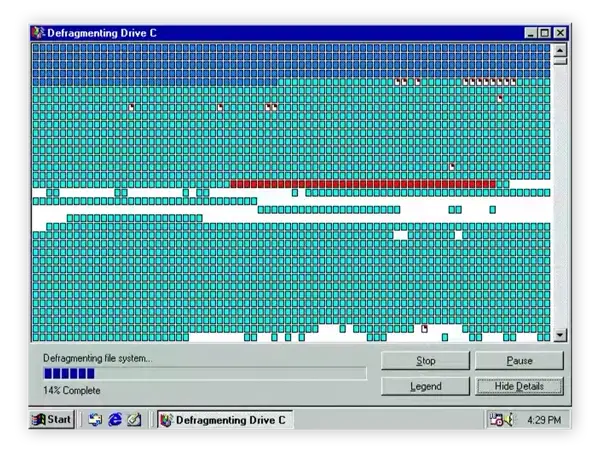
Task: Click the Task Scheduler tray icon
Action: click(x=497, y=419)
